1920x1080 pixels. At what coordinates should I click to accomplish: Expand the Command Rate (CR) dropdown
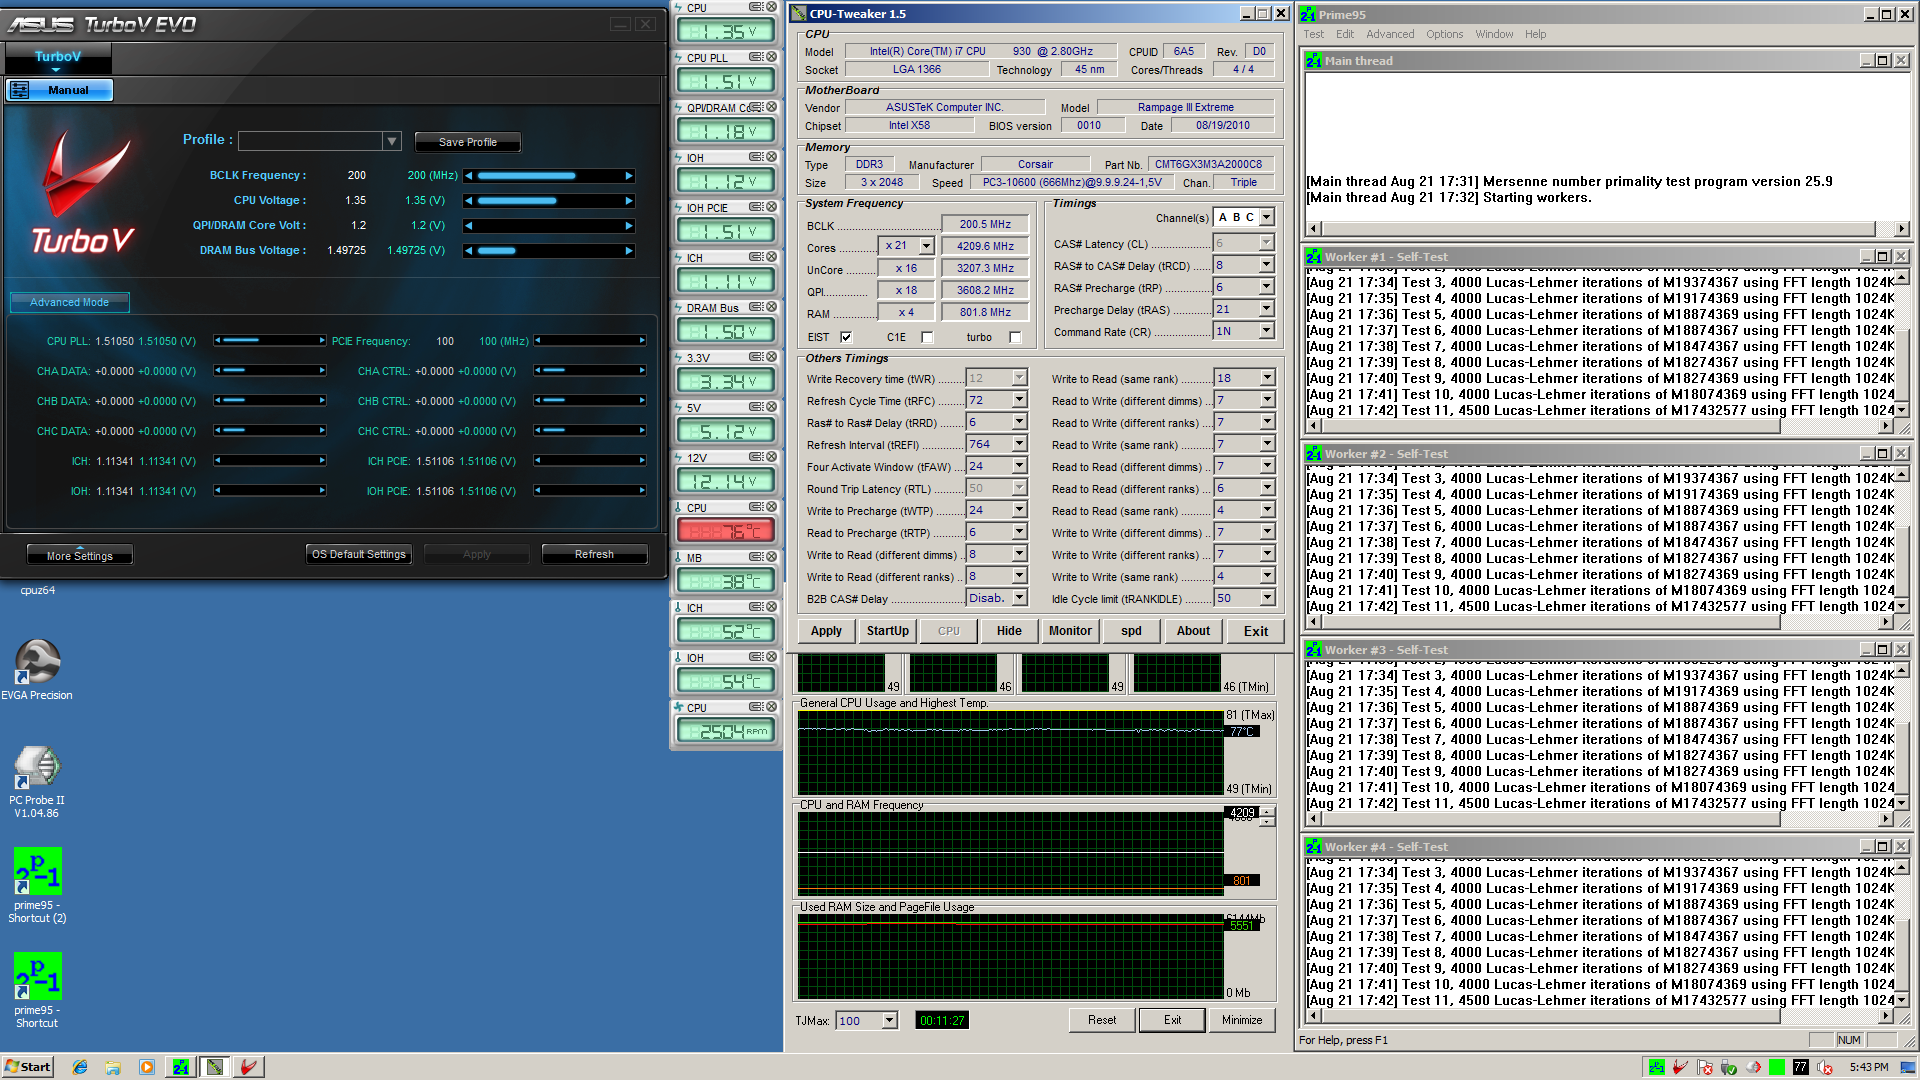click(x=1266, y=331)
